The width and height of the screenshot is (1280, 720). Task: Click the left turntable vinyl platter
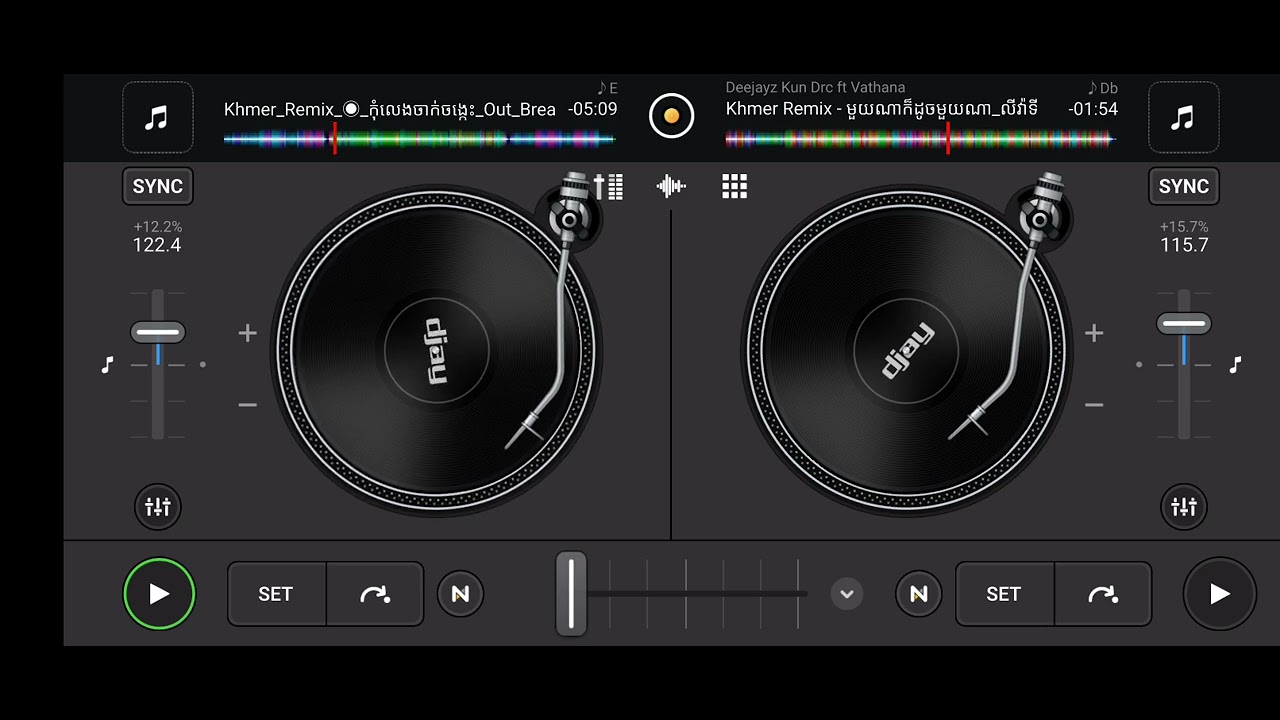pos(437,350)
